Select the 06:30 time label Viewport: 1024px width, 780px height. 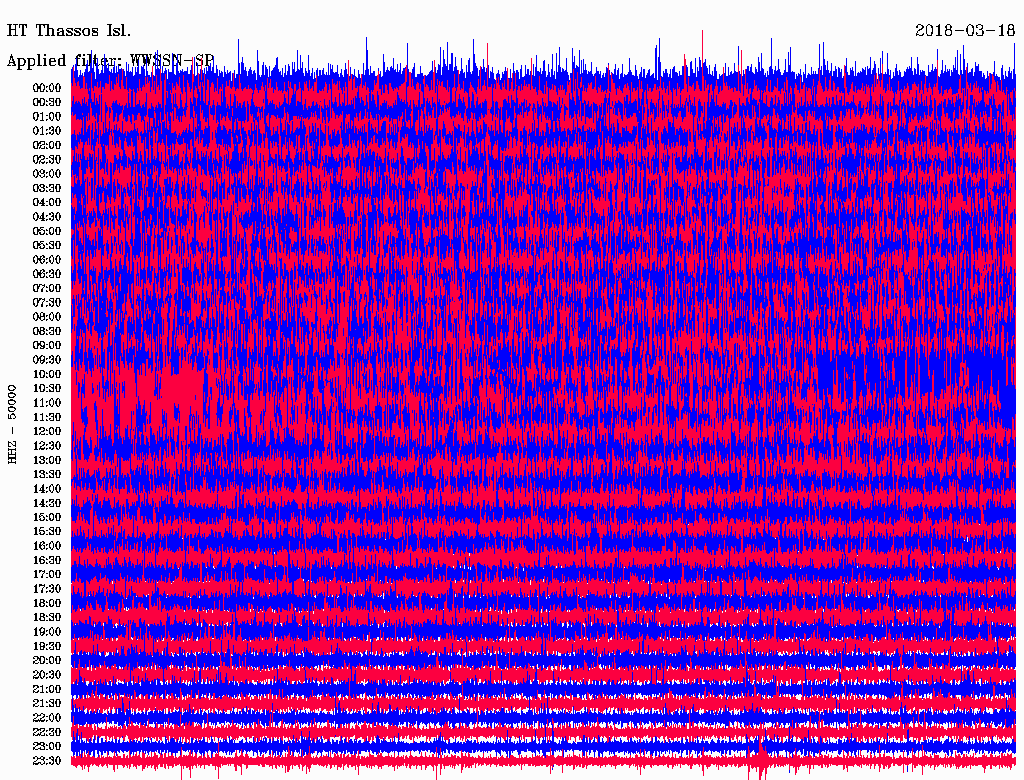(47, 274)
